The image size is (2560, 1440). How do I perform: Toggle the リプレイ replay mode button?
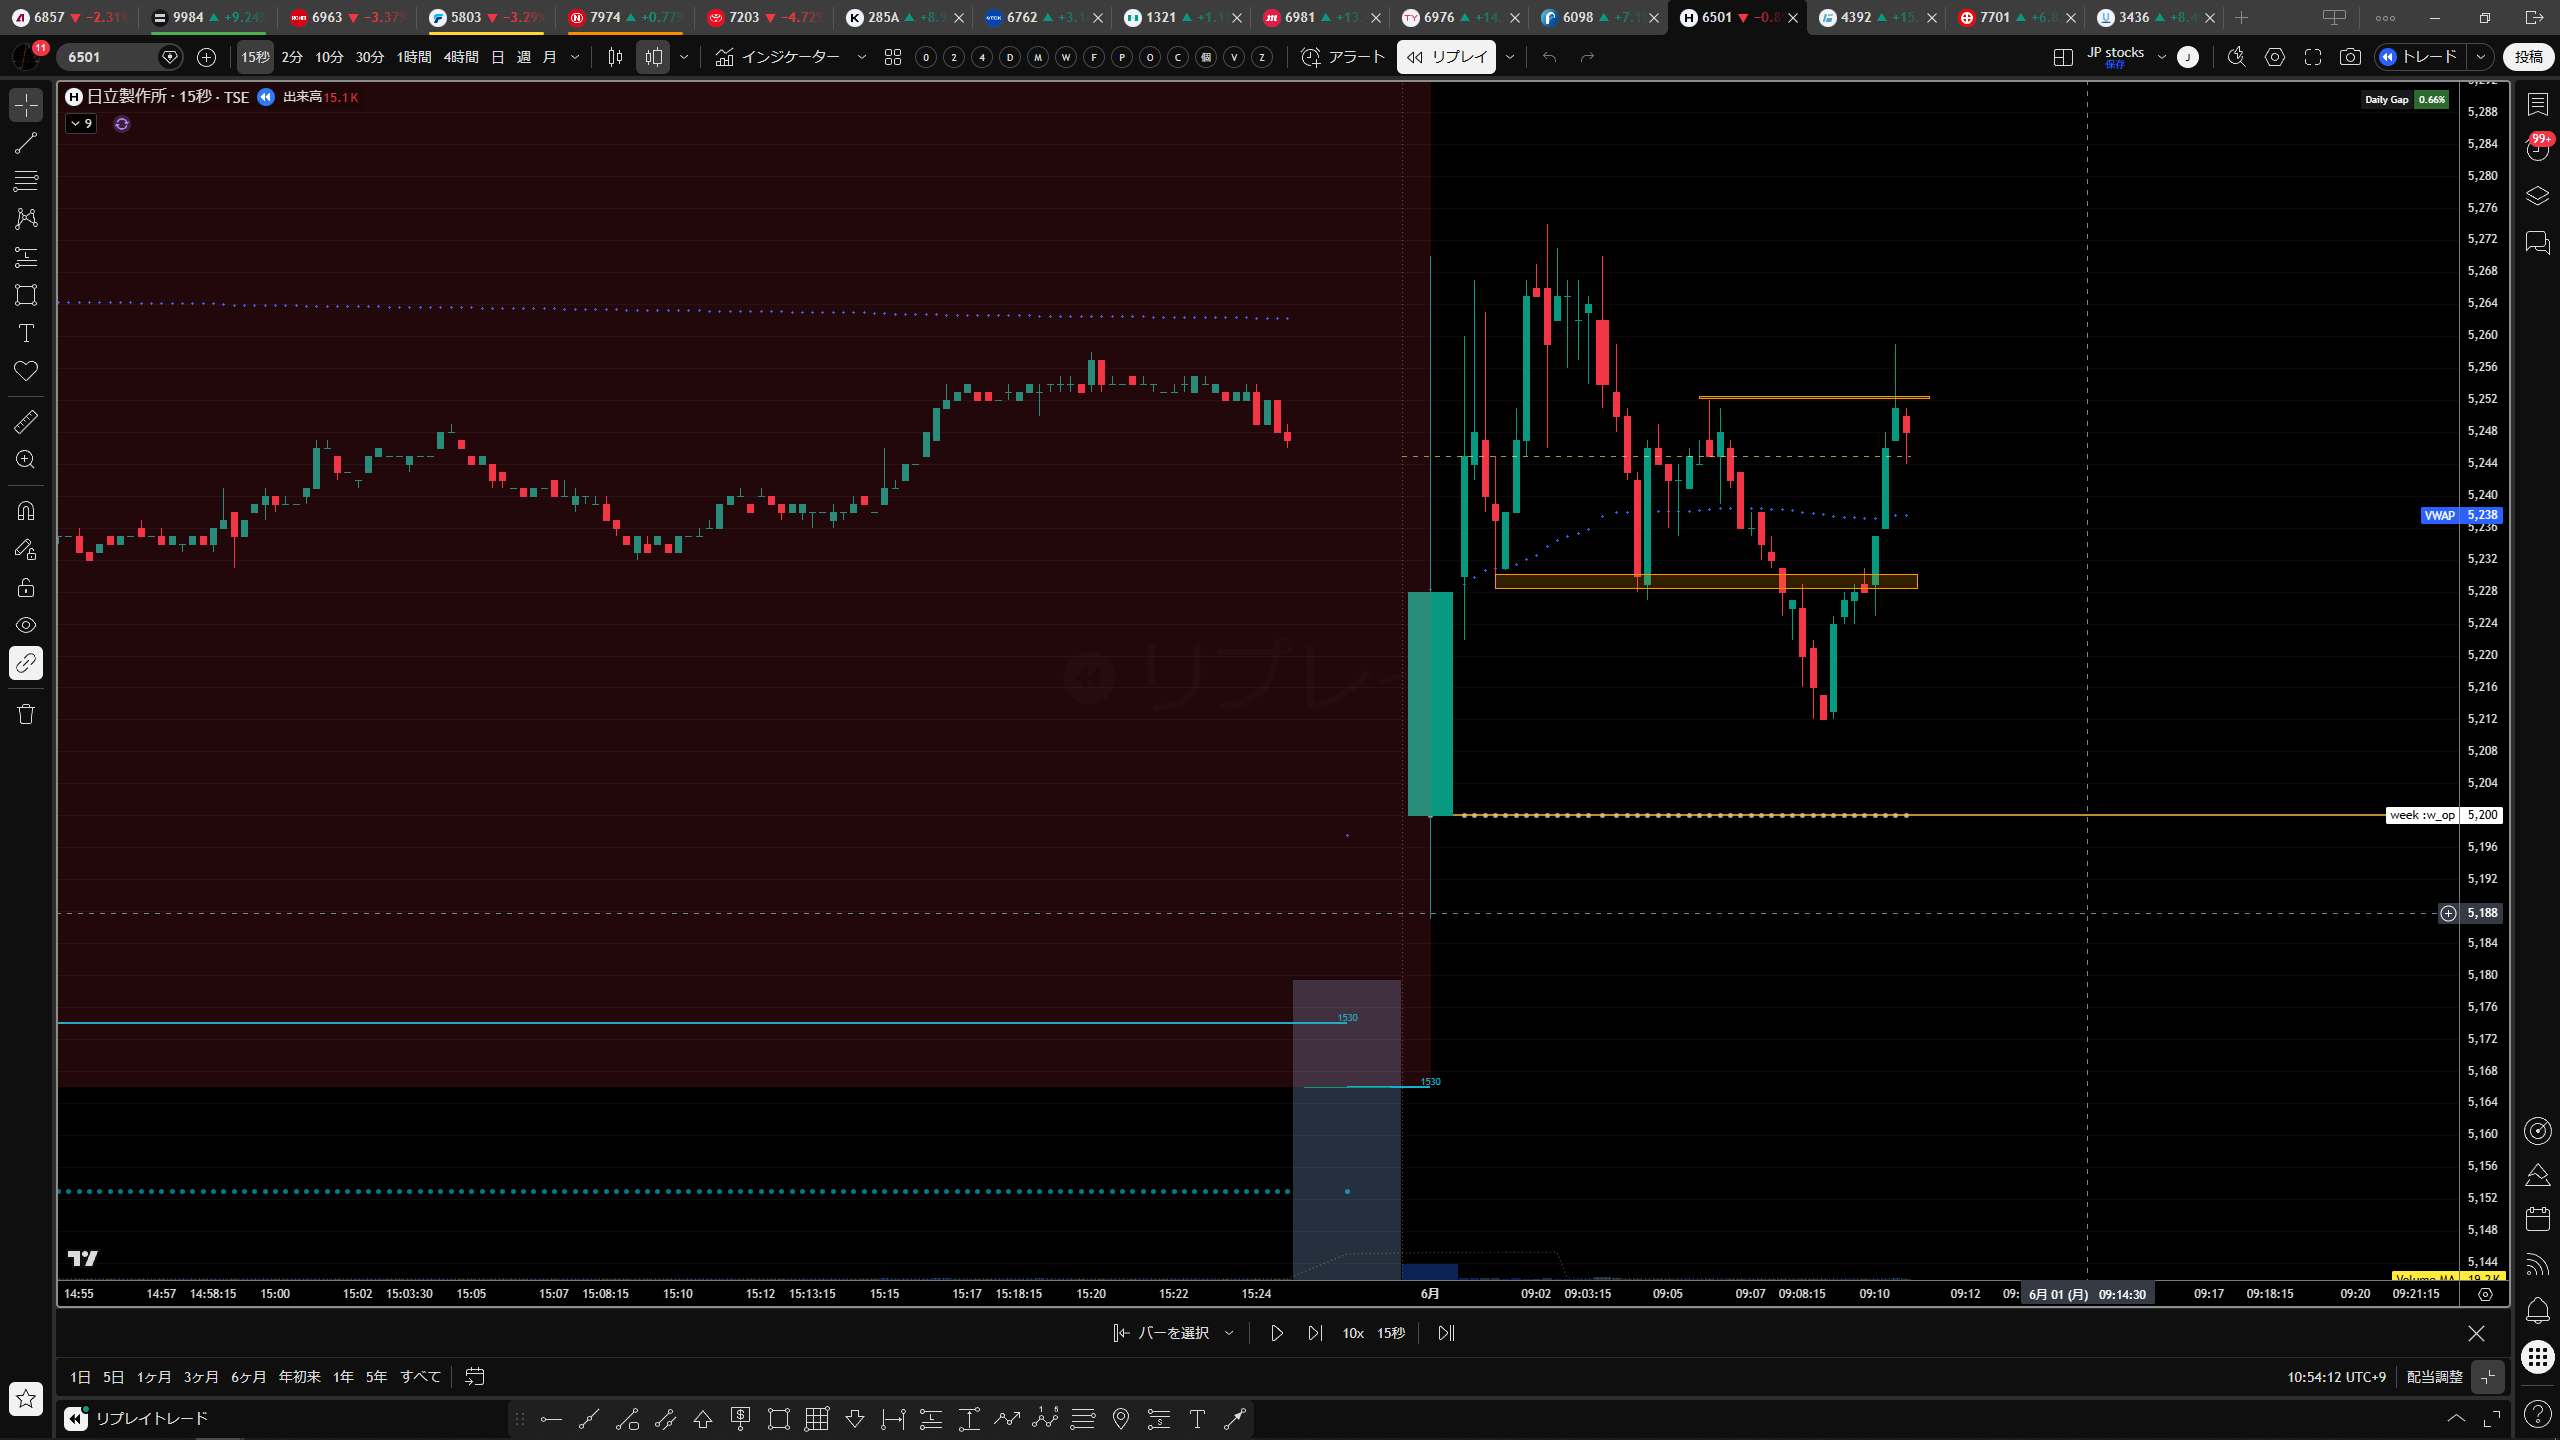[1447, 57]
